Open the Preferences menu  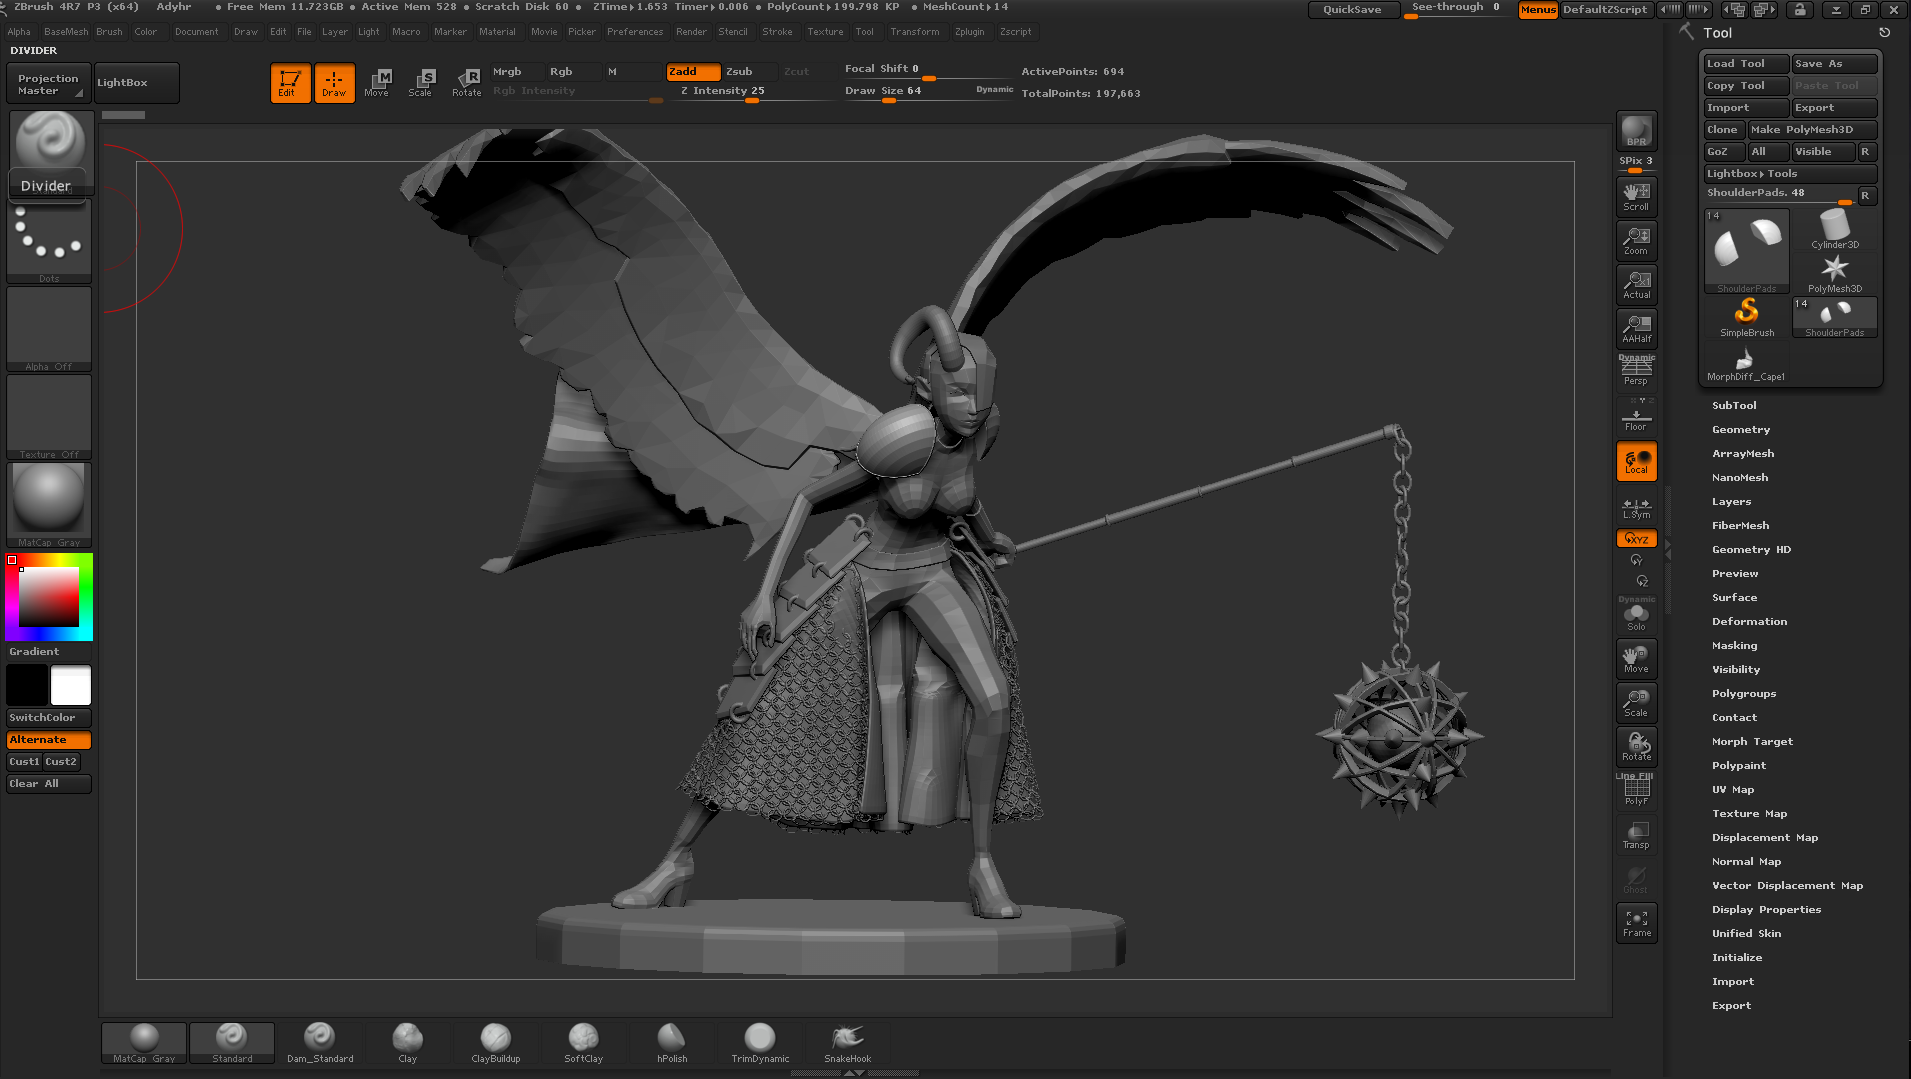(x=634, y=32)
